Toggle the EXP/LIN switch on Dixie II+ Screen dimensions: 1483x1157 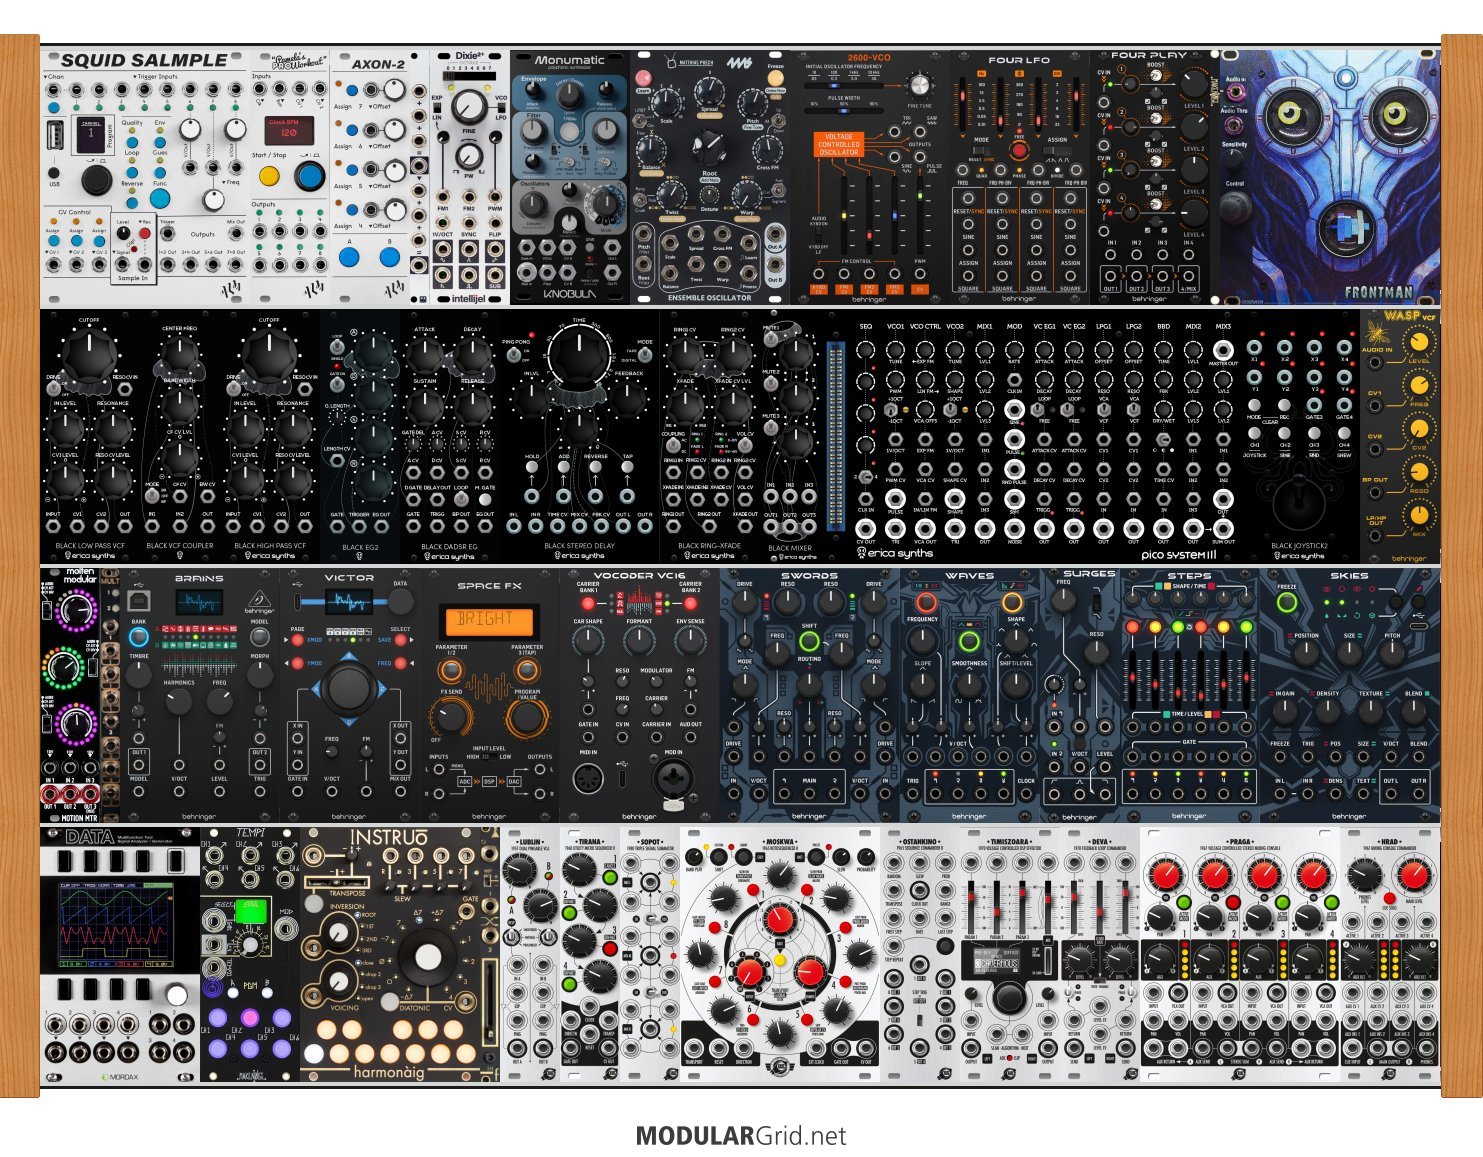[437, 108]
